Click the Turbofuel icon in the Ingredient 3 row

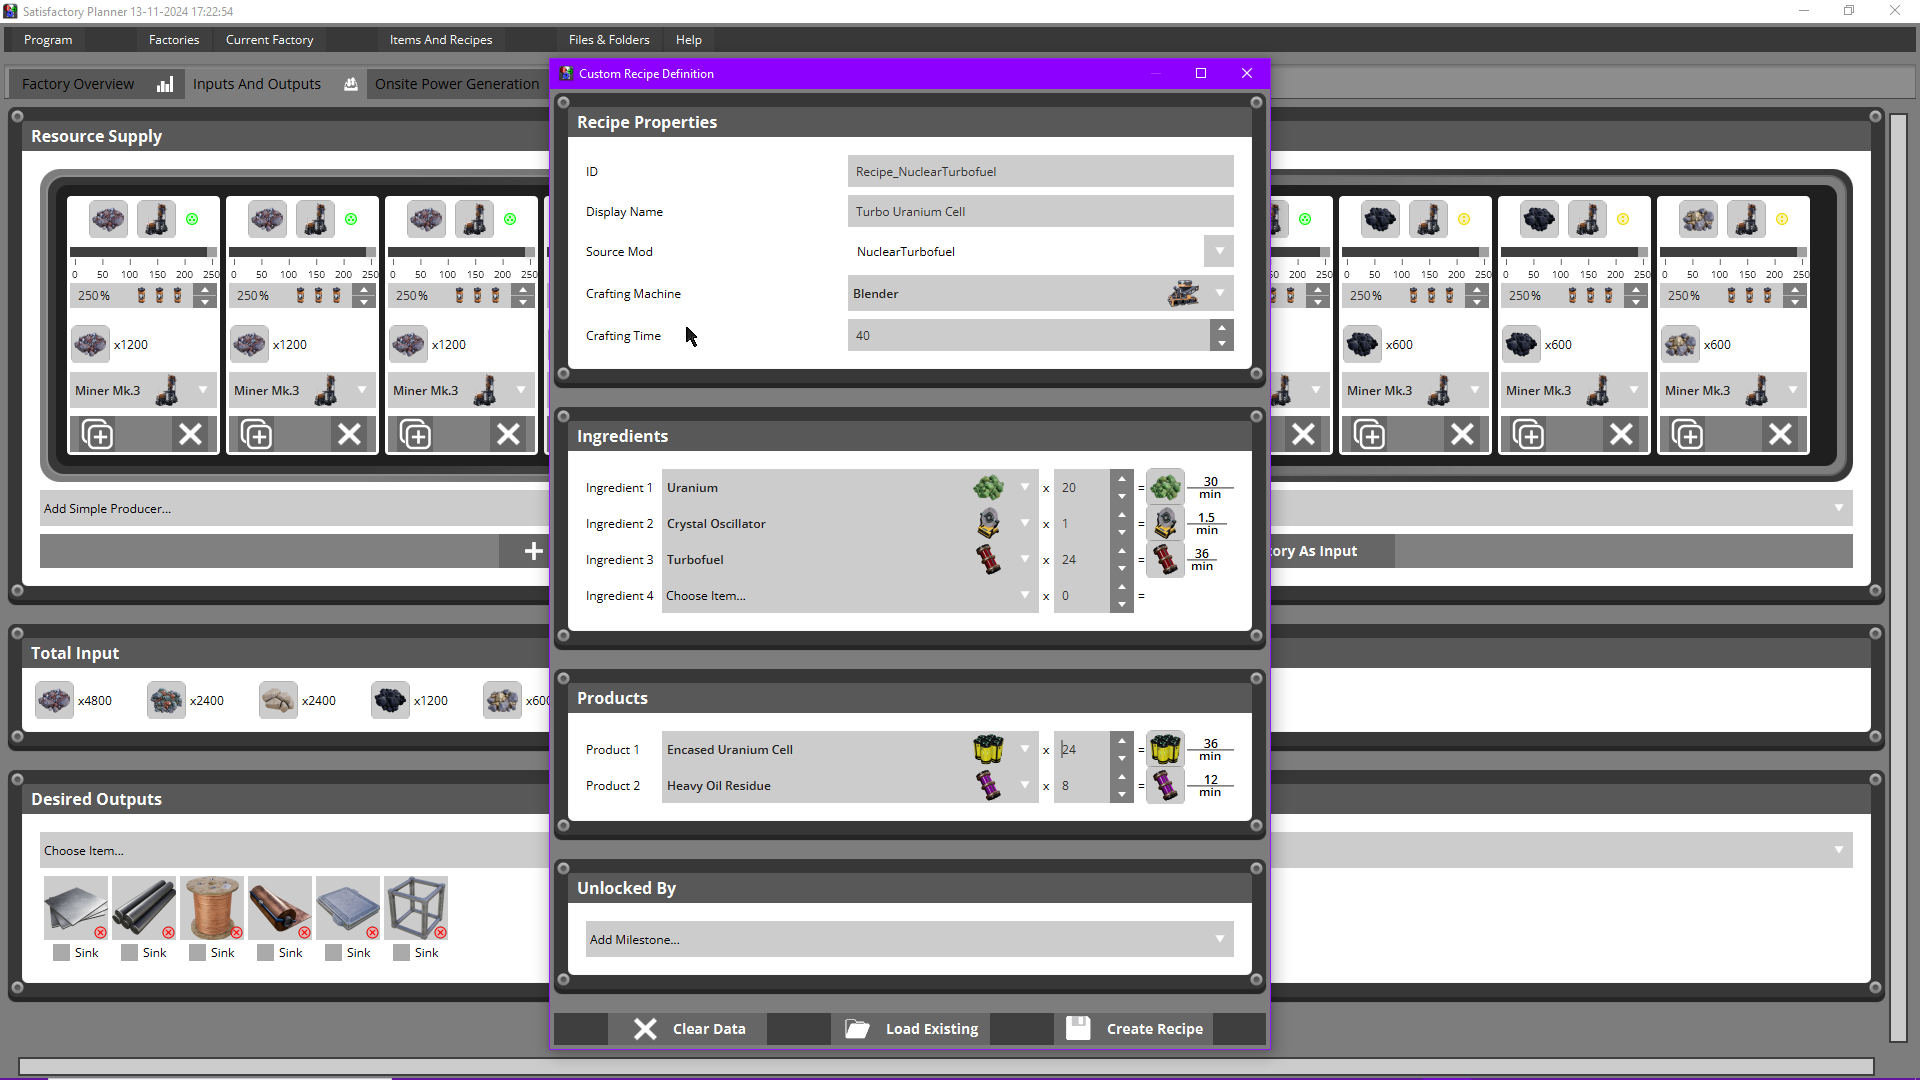pyautogui.click(x=989, y=559)
